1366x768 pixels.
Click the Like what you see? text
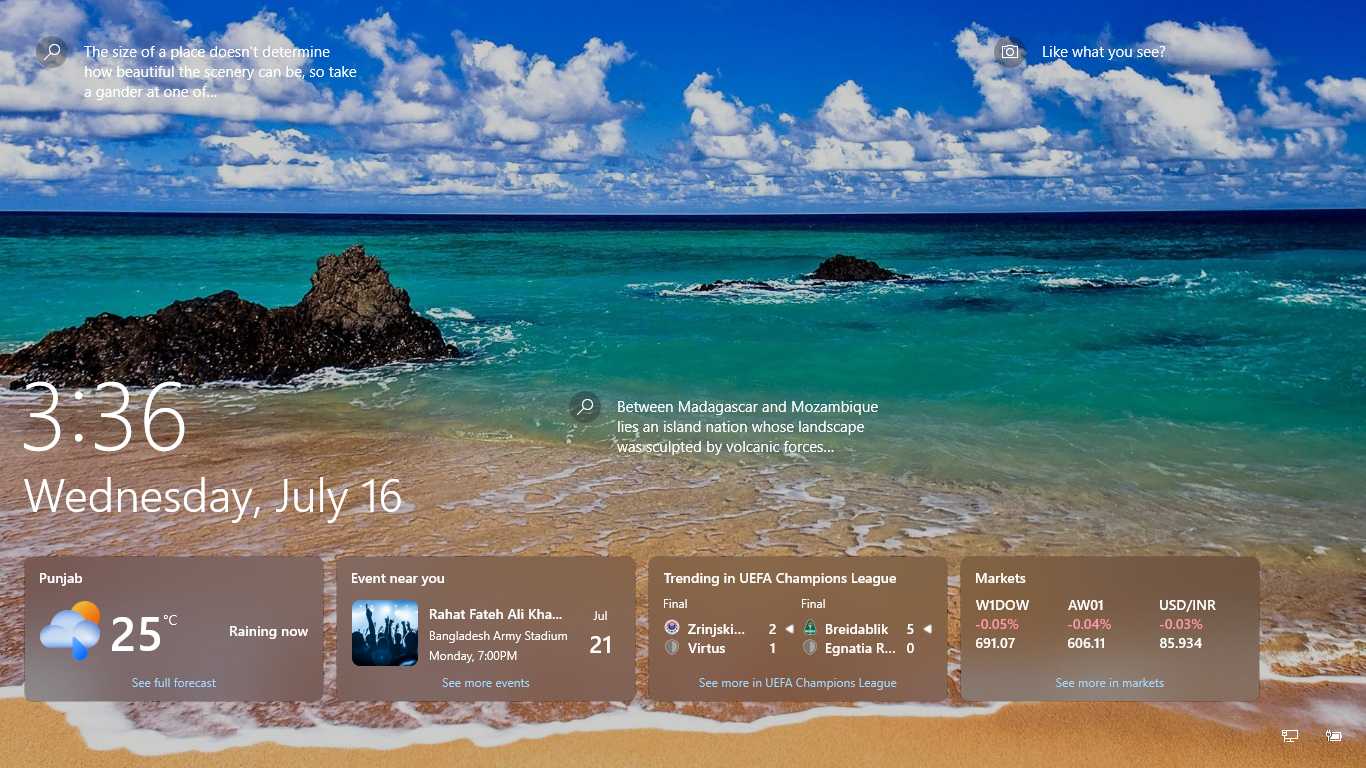1104,52
